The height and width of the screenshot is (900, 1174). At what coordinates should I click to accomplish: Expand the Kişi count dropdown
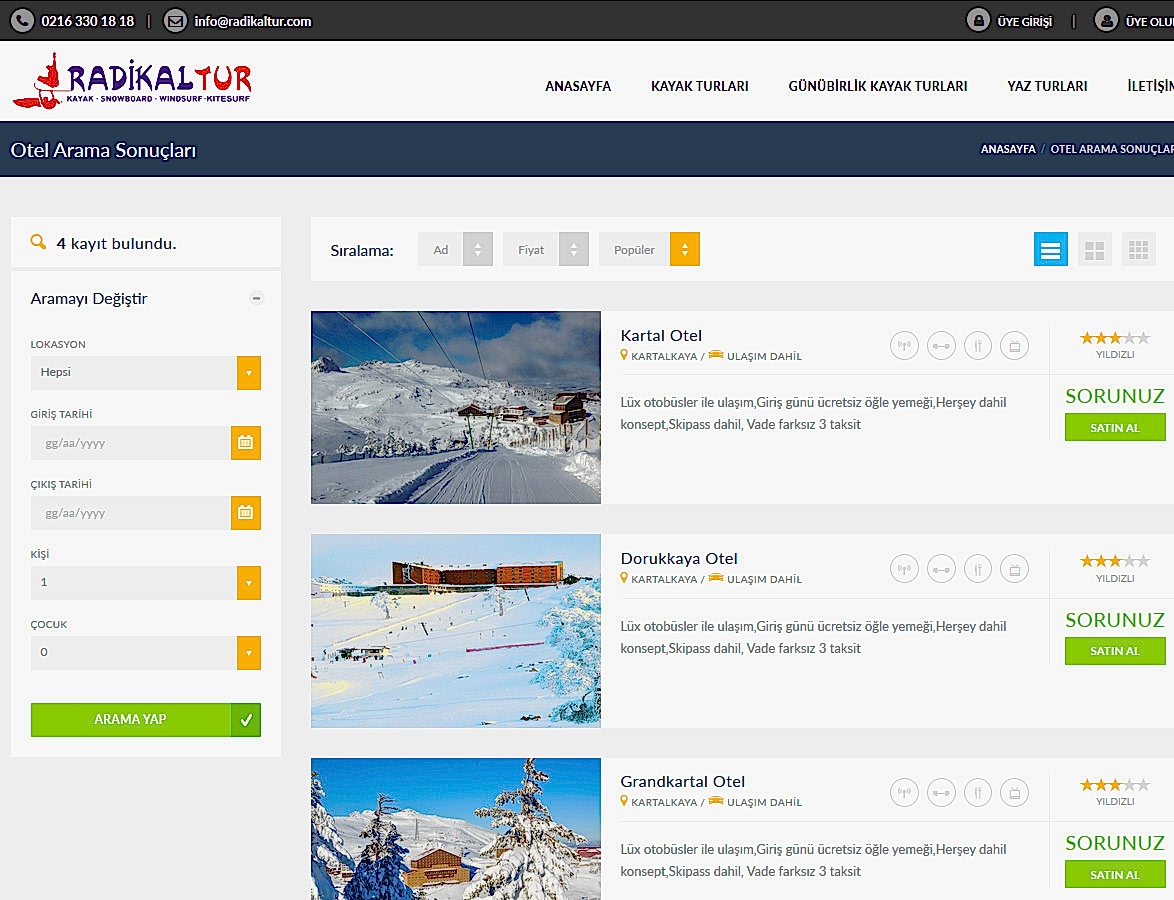tap(145, 583)
